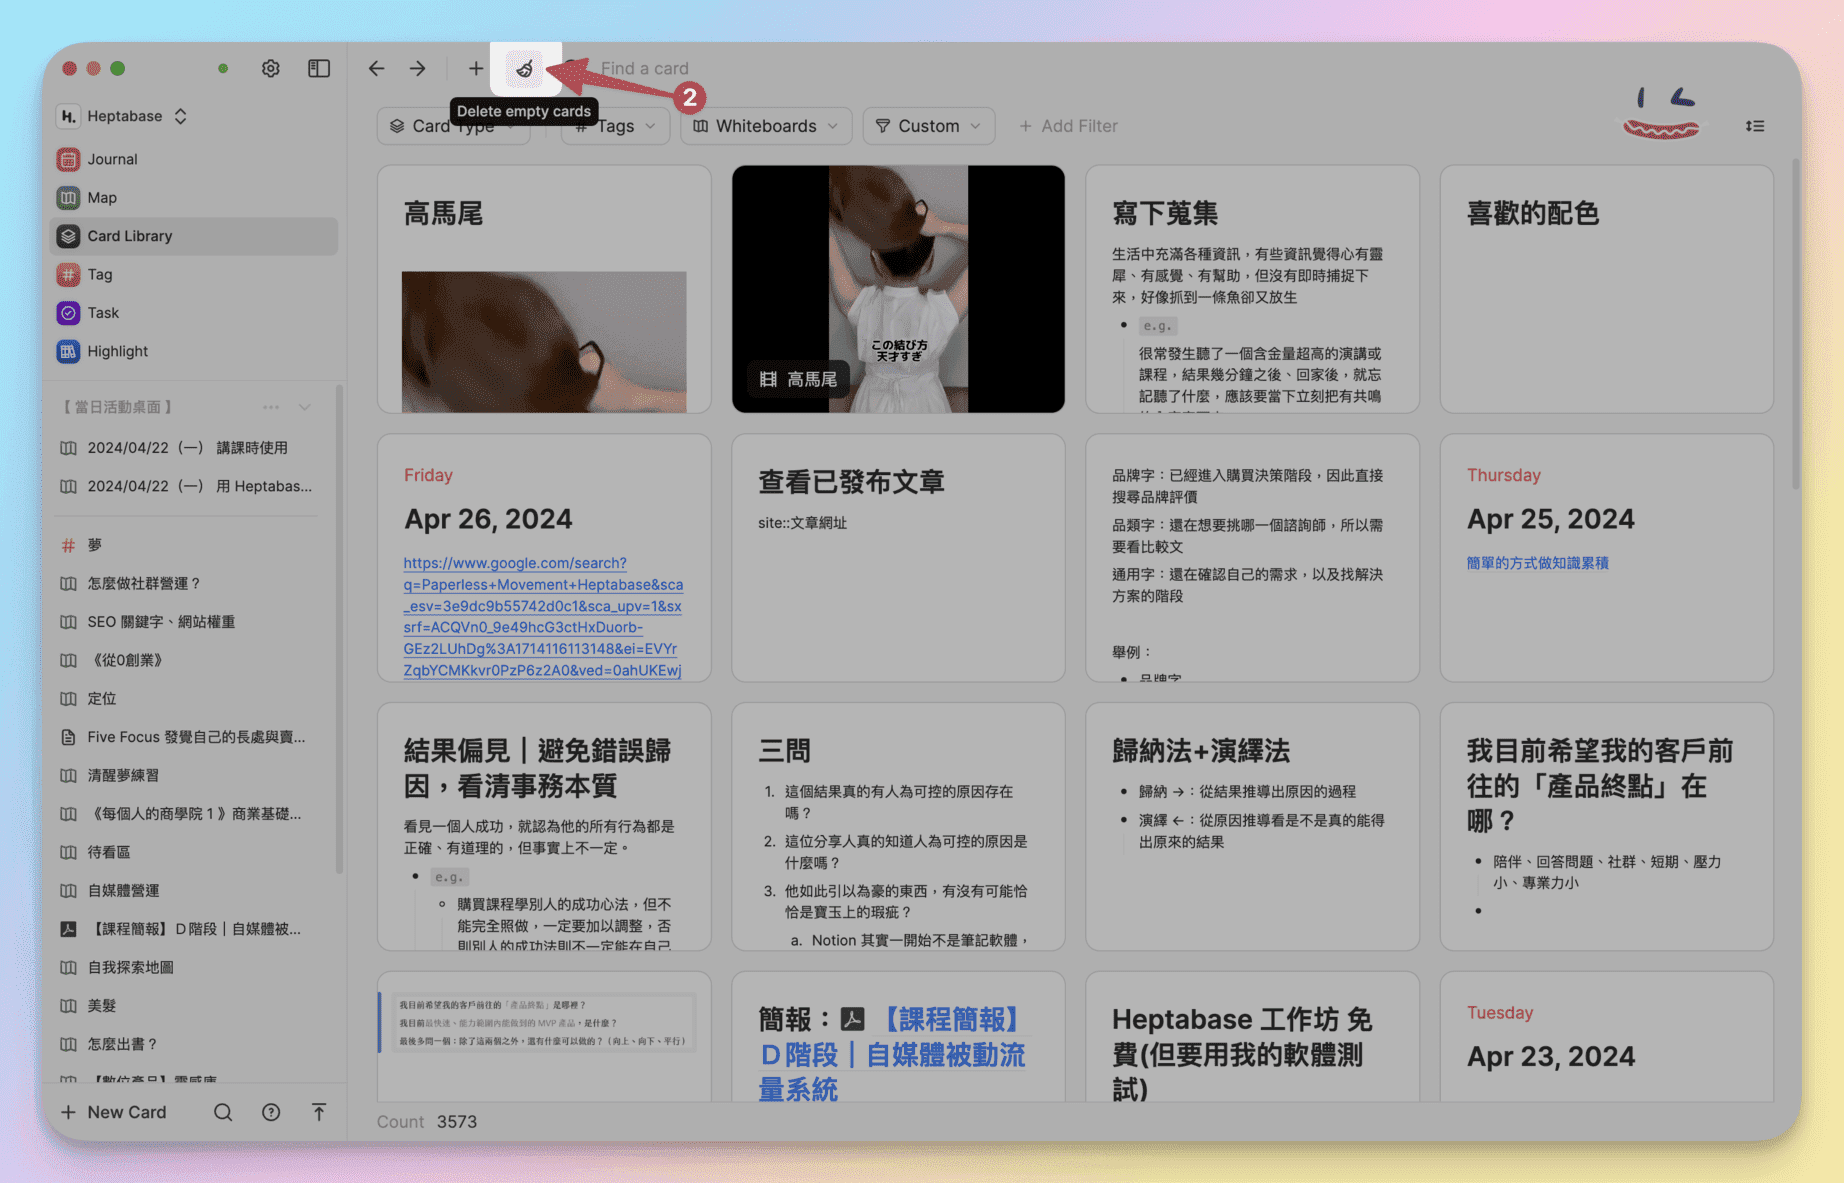Image resolution: width=1844 pixels, height=1183 pixels.
Task: Click the Add Filter option
Action: click(1068, 126)
